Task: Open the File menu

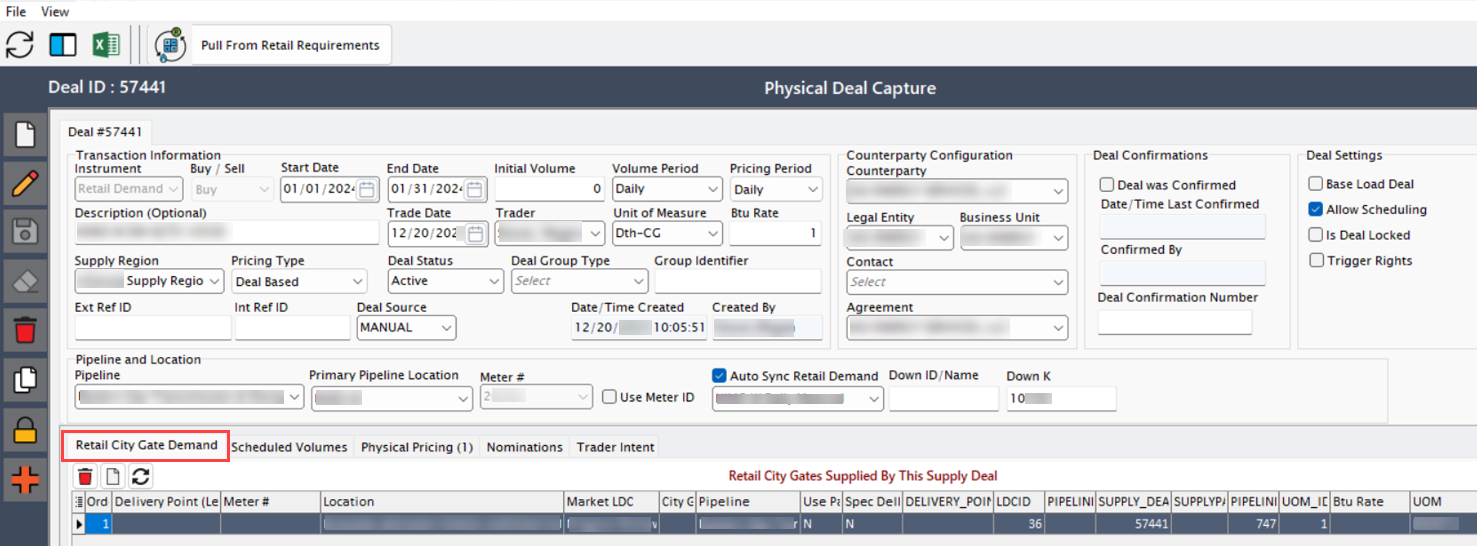Action: tap(16, 11)
